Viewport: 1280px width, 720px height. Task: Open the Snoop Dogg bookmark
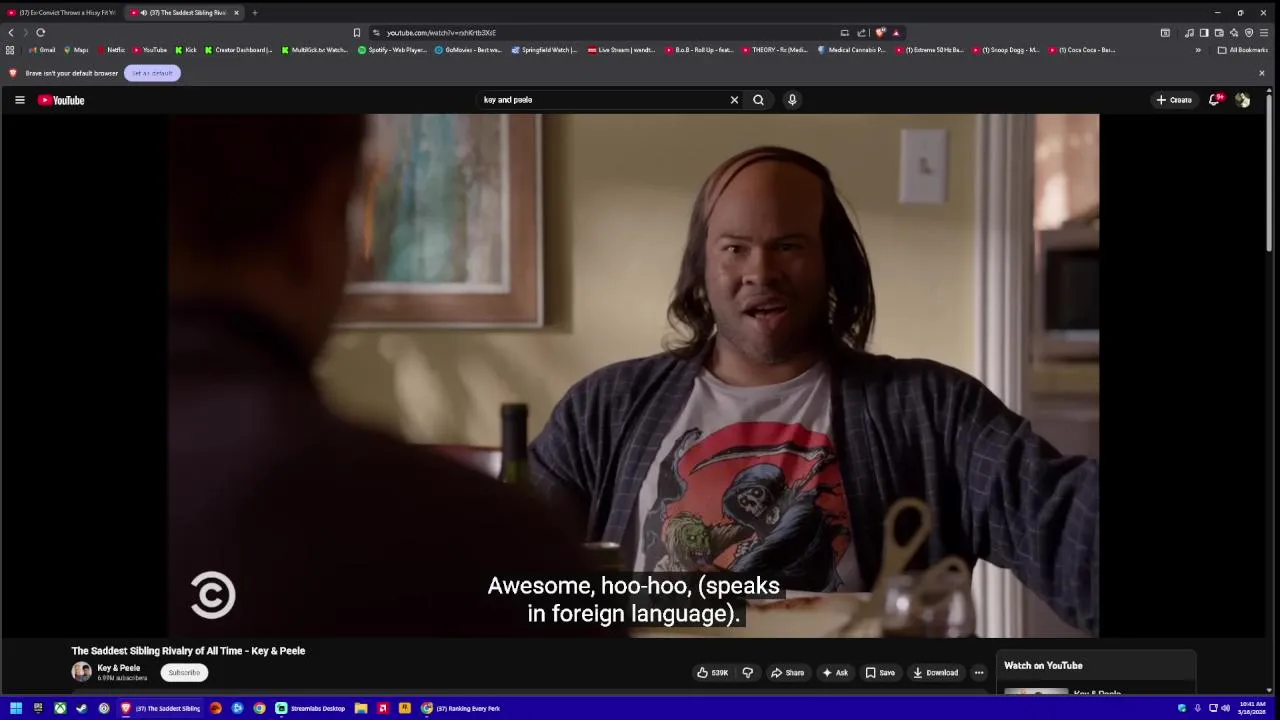(1007, 50)
